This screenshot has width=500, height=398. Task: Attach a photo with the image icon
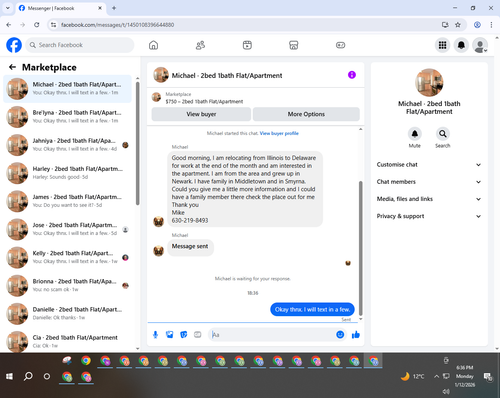pyautogui.click(x=169, y=335)
